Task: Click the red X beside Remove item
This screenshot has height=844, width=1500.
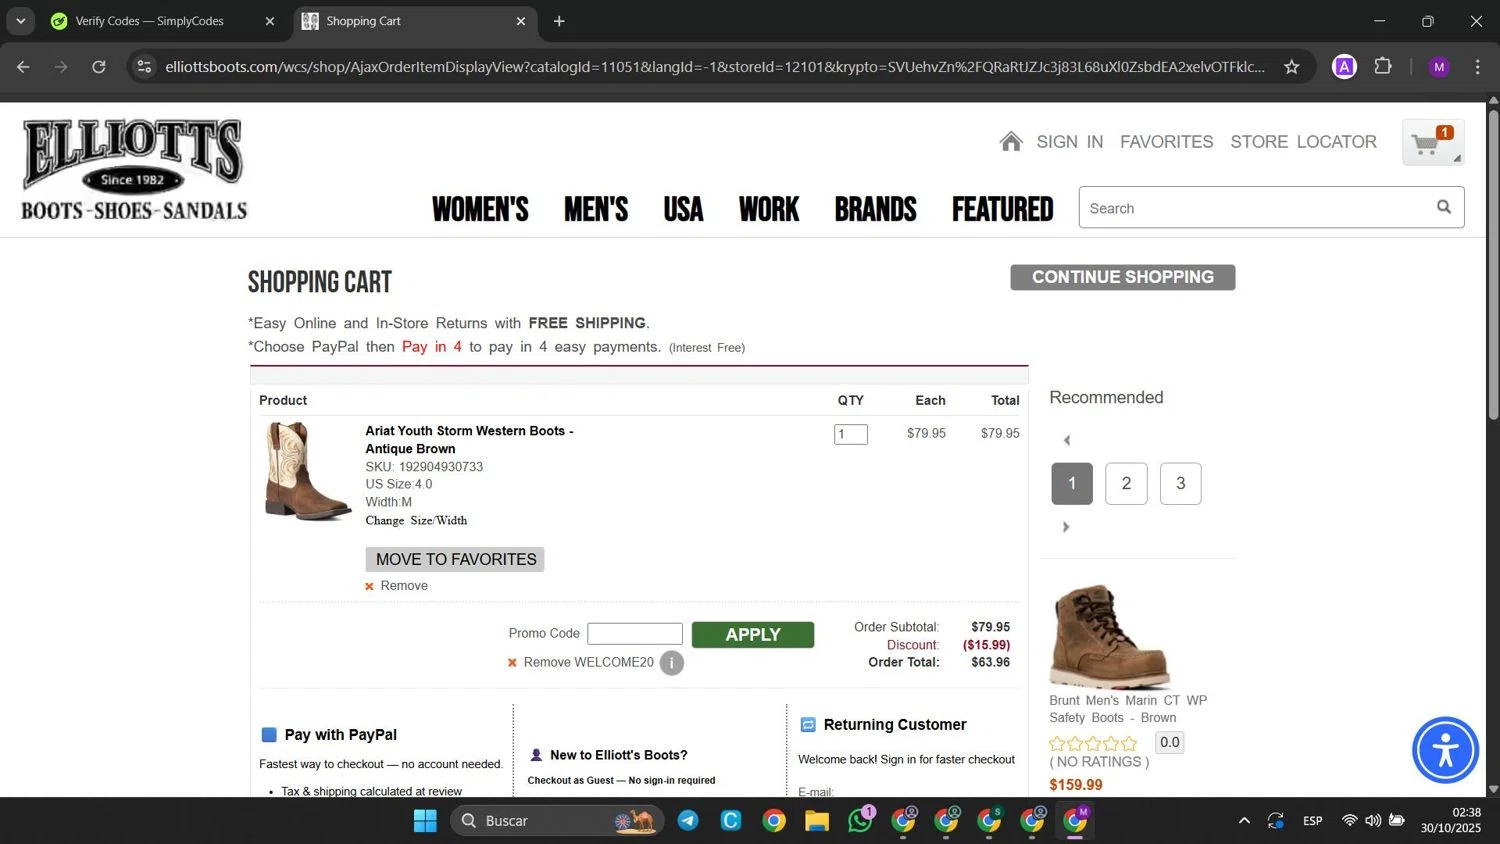Action: [369, 587]
